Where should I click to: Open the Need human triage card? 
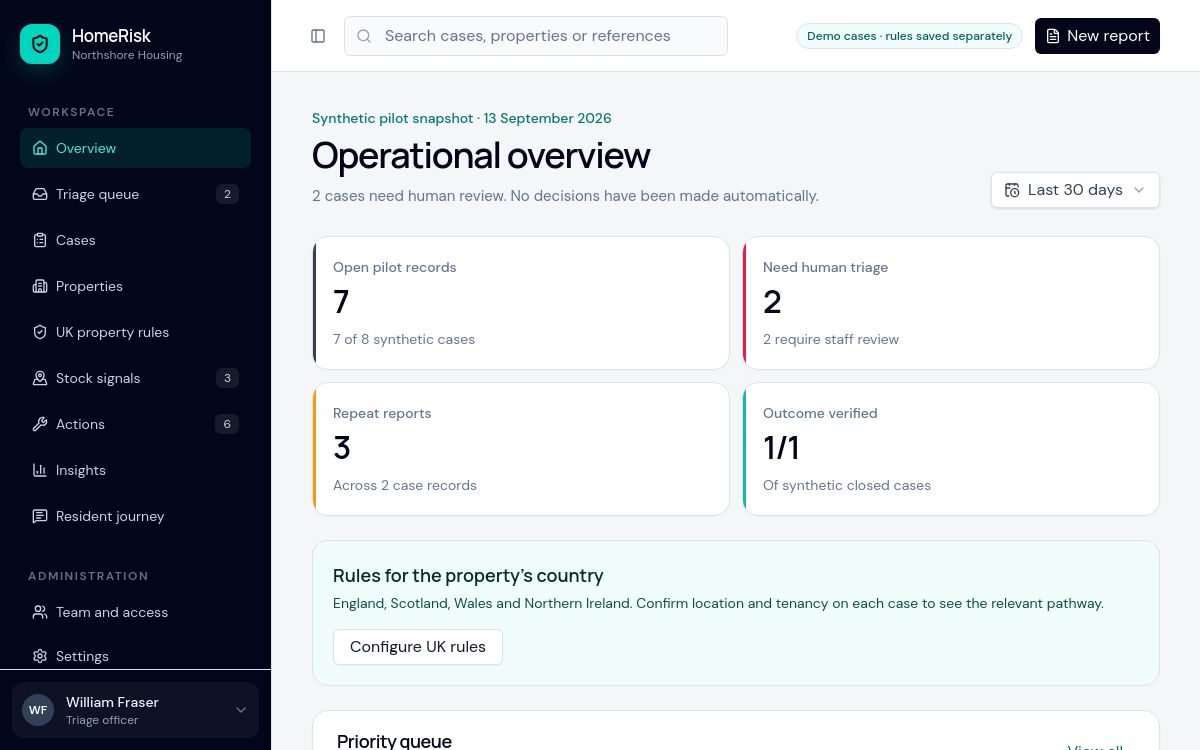951,303
